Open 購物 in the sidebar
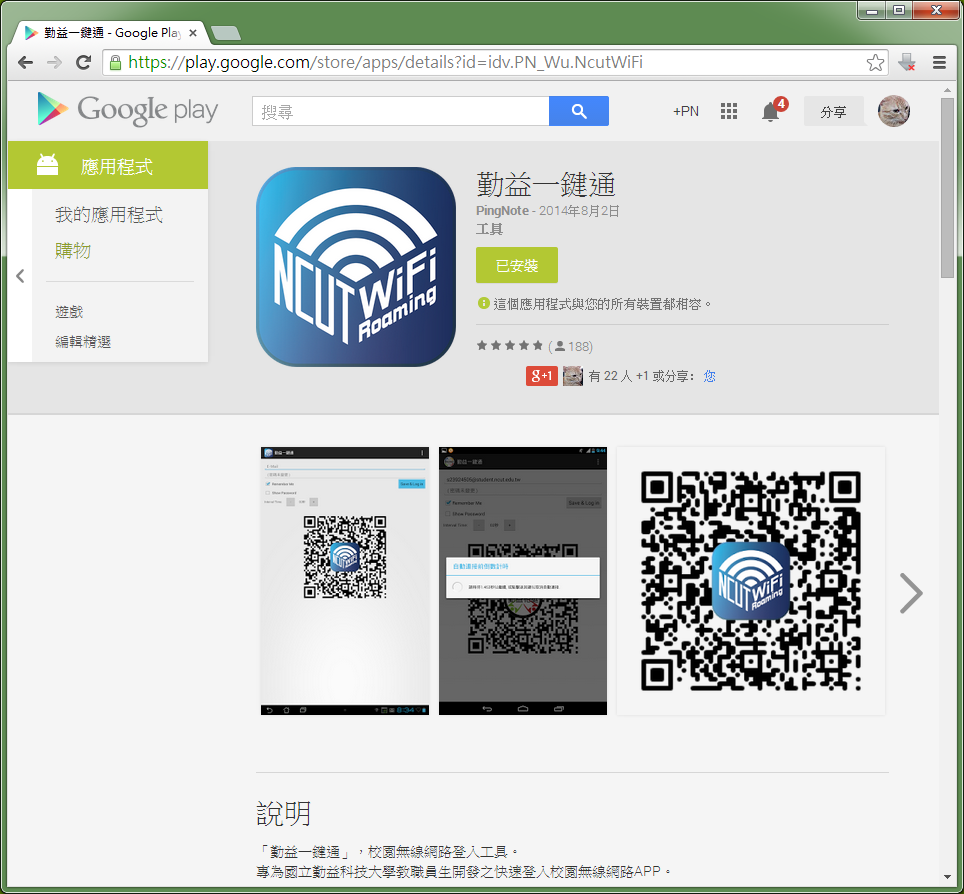This screenshot has height=894, width=964. [x=73, y=250]
